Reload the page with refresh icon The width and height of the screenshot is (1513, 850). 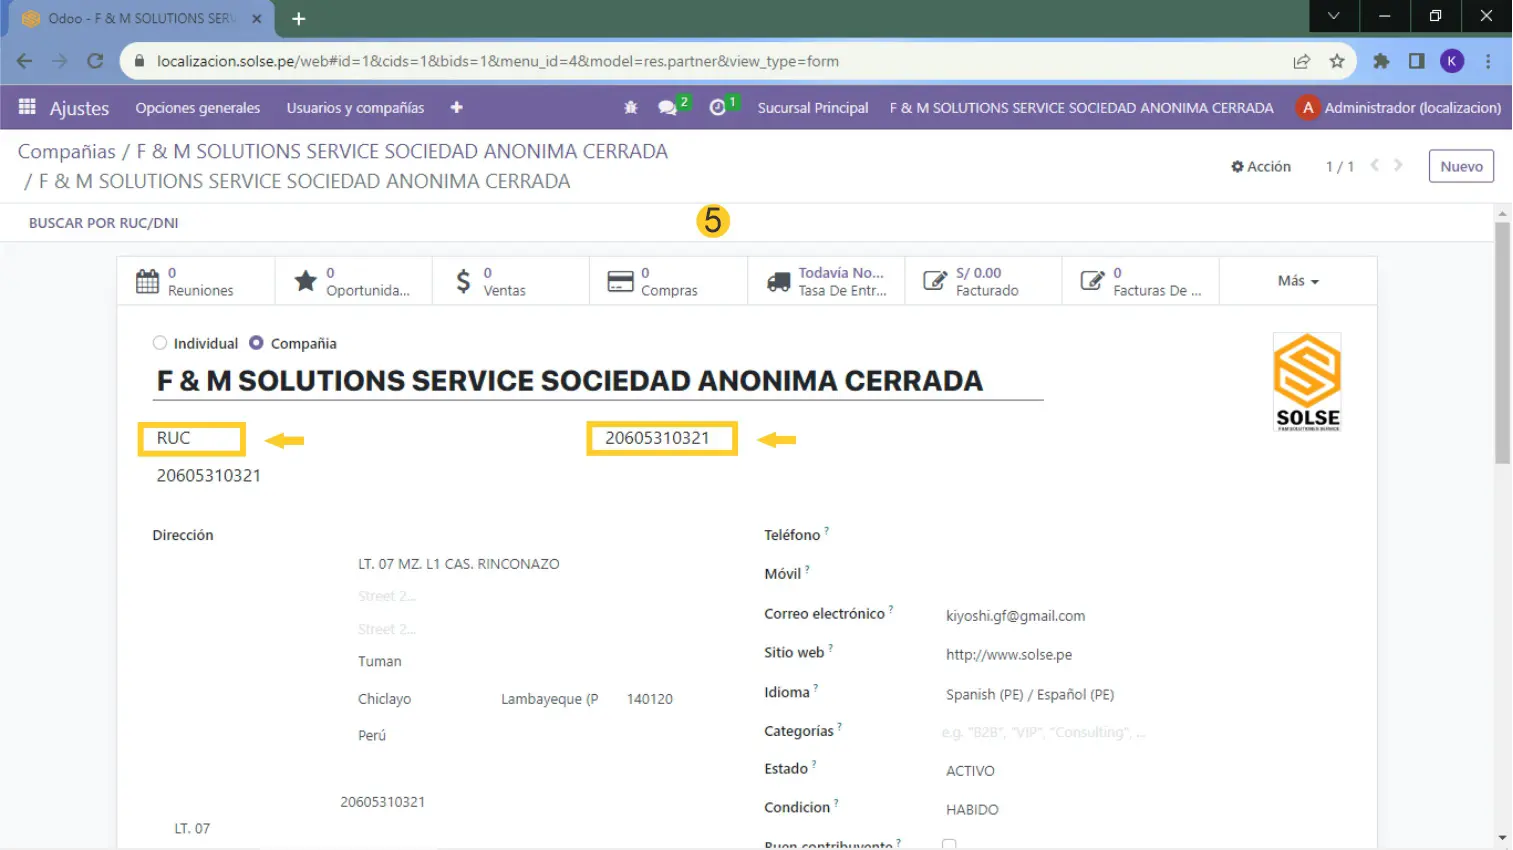(x=95, y=61)
